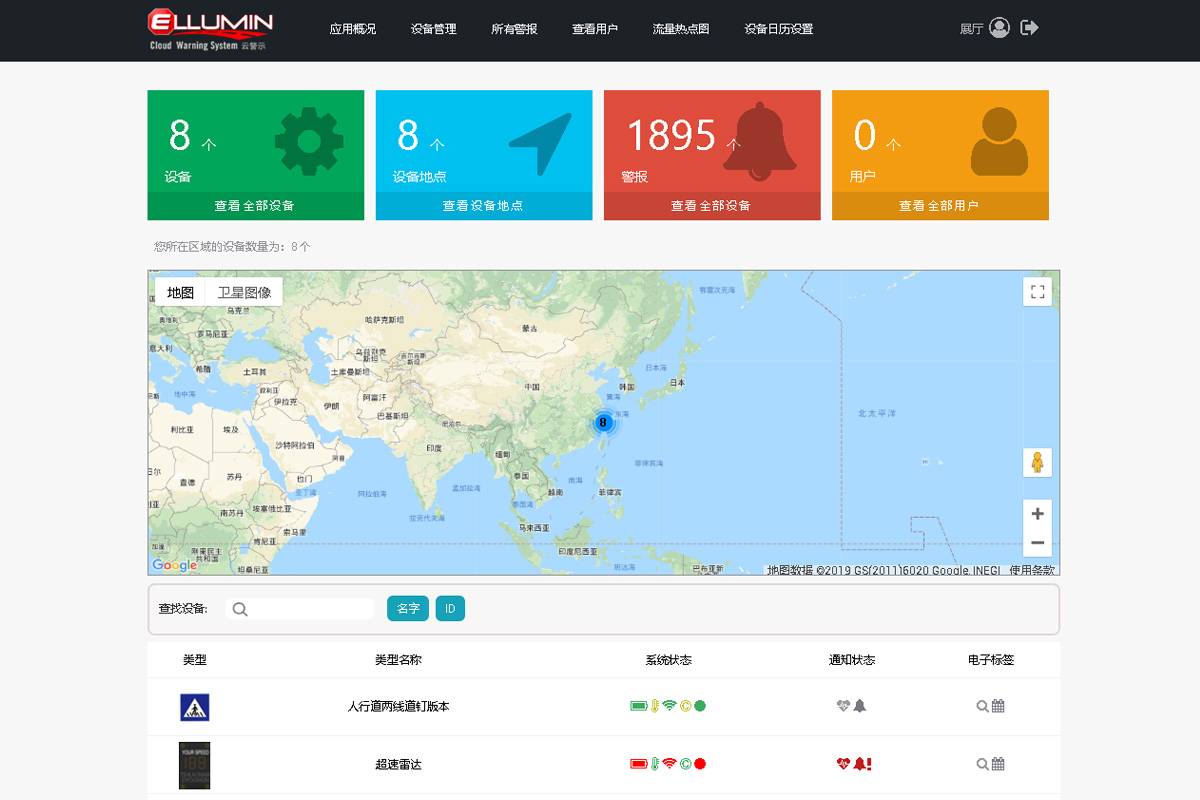Click the logout arrow icon in header
Screen dimensions: 1200x800
coord(1029,28)
